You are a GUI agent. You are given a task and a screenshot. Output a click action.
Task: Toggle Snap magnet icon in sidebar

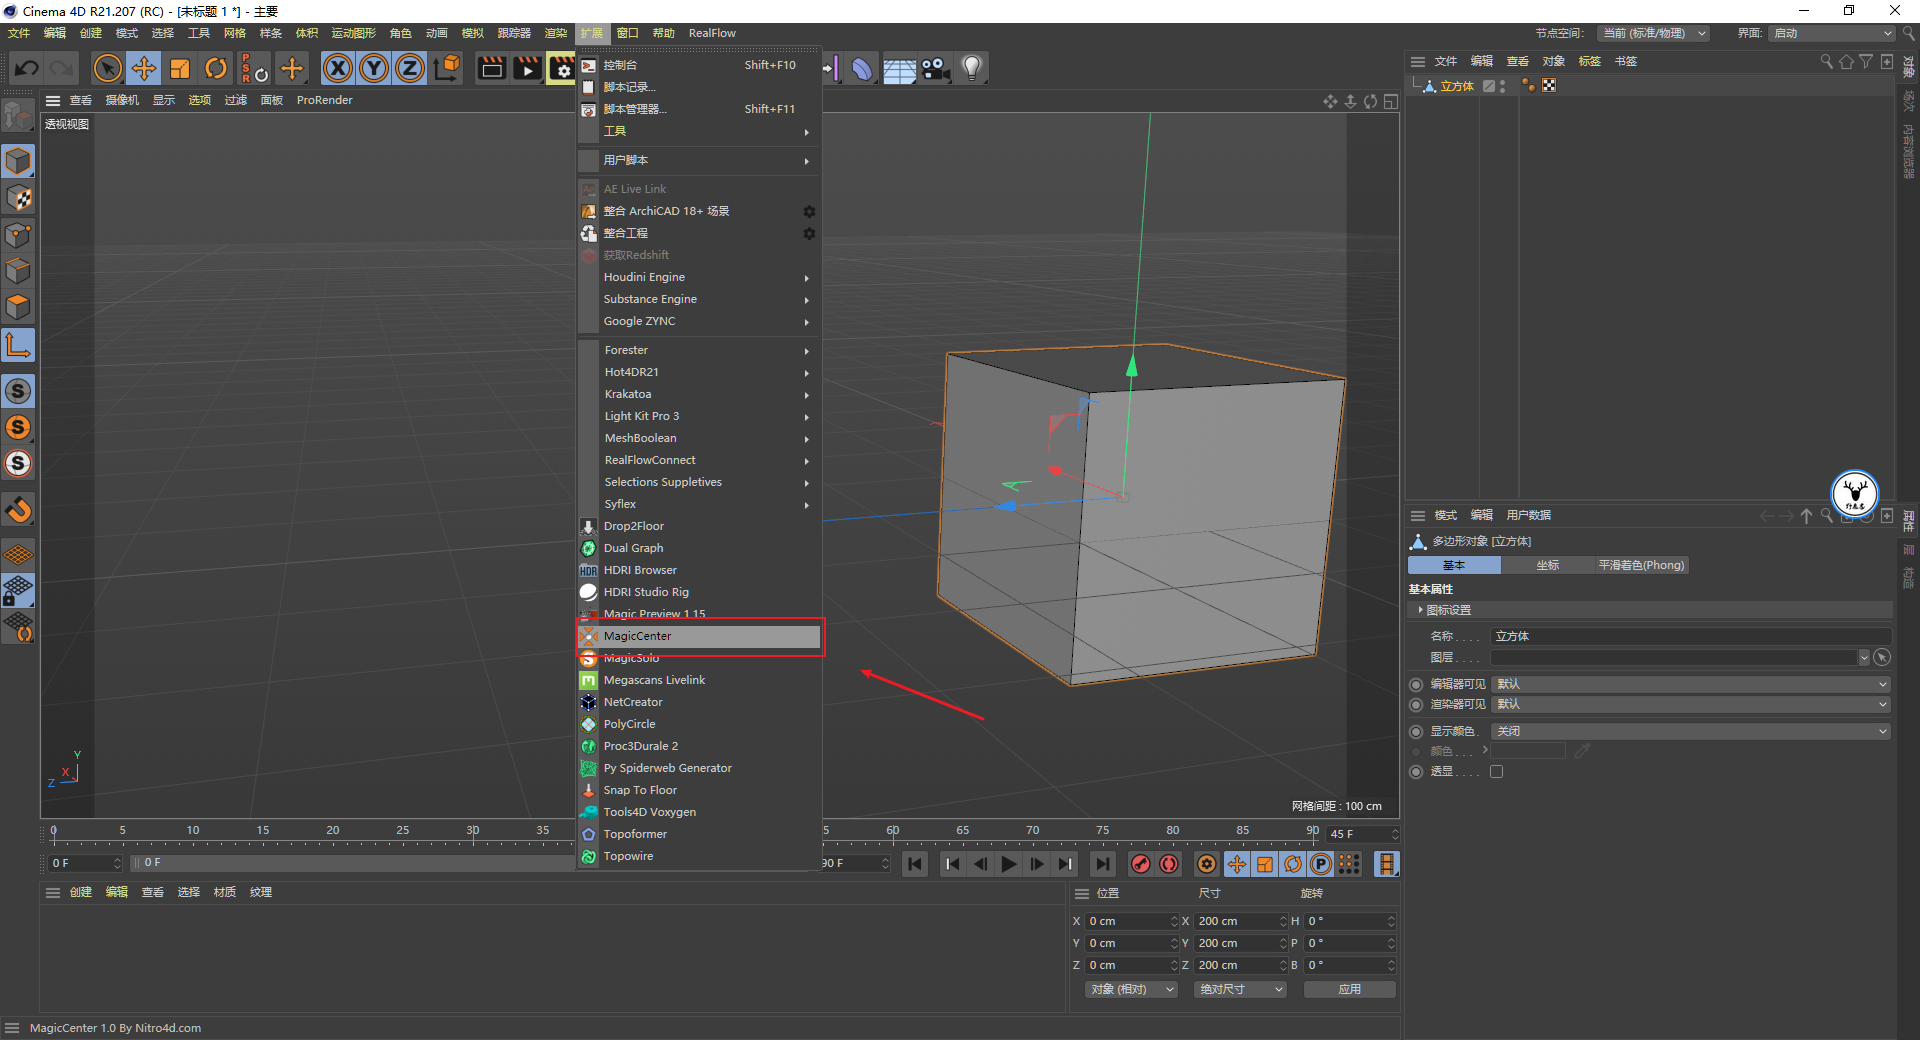18,510
